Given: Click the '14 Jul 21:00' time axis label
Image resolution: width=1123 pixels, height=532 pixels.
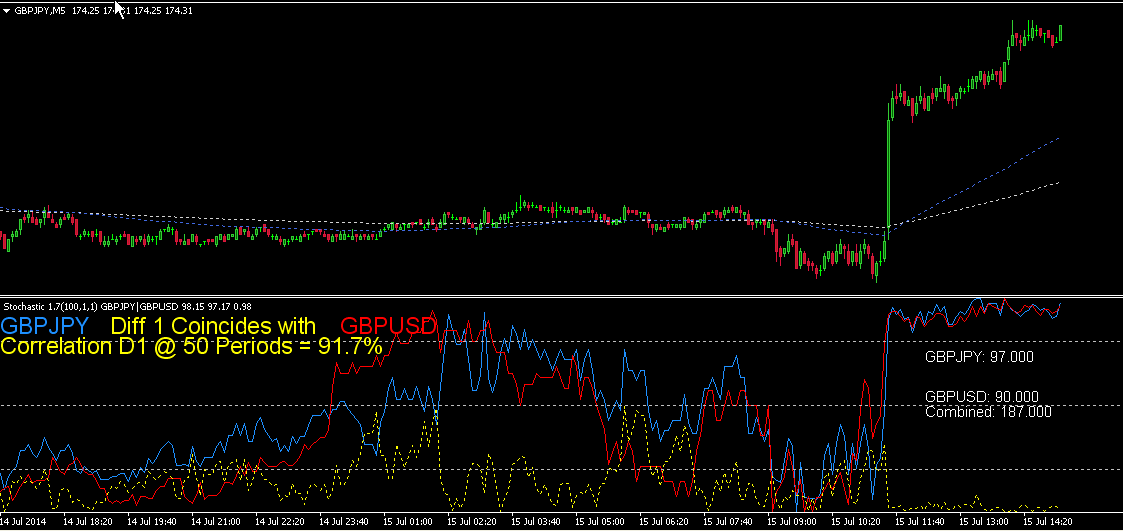Looking at the screenshot, I should click(216, 521).
